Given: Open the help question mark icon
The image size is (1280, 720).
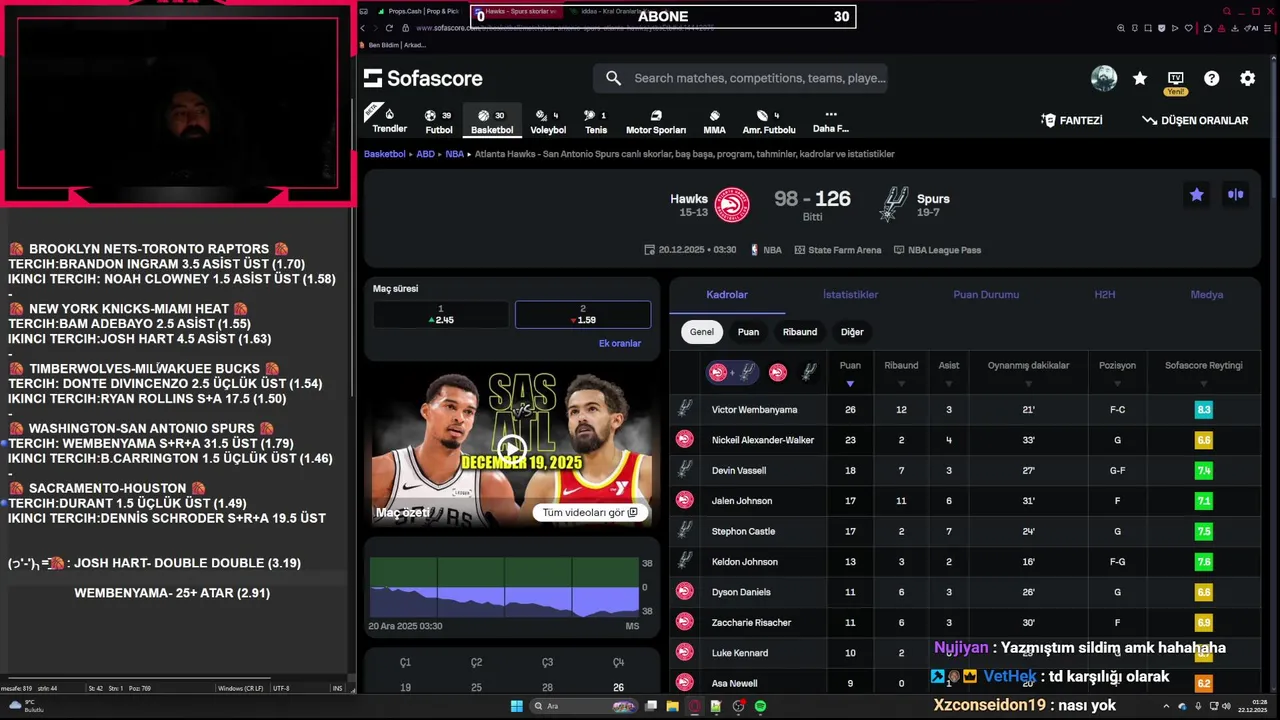Looking at the screenshot, I should click(x=1212, y=78).
